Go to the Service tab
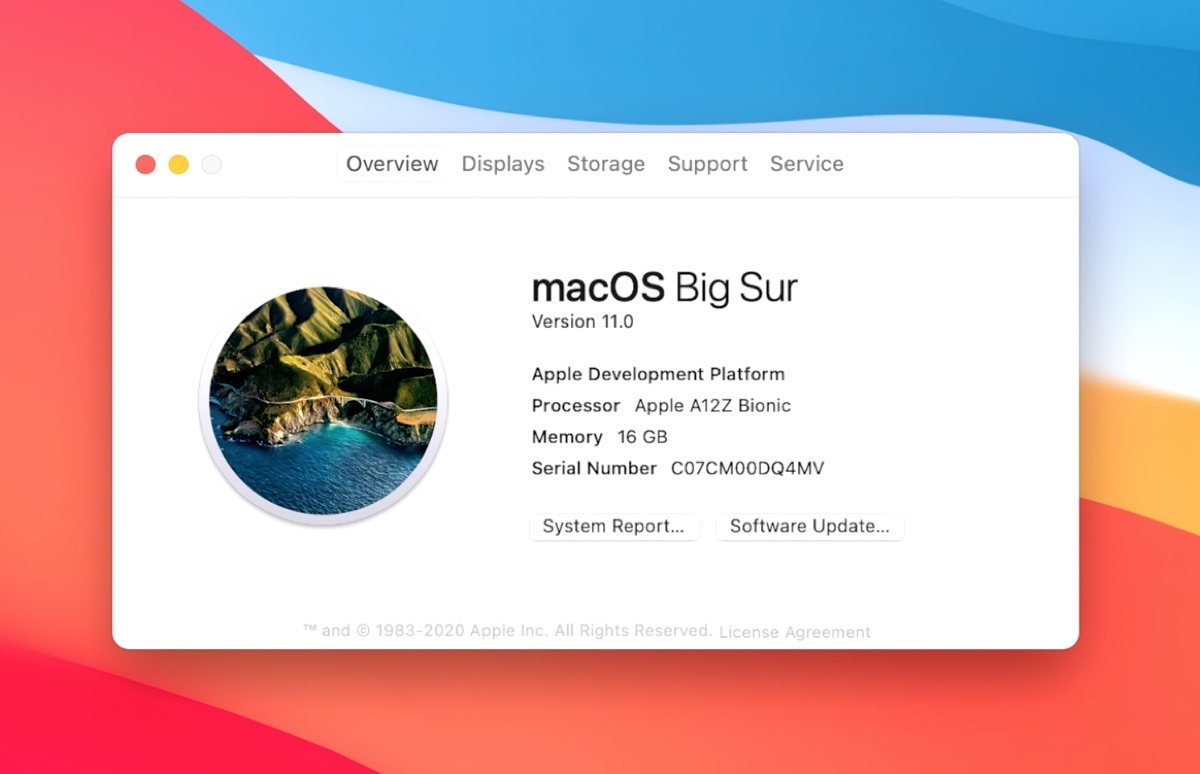The image size is (1200, 774). click(x=807, y=164)
